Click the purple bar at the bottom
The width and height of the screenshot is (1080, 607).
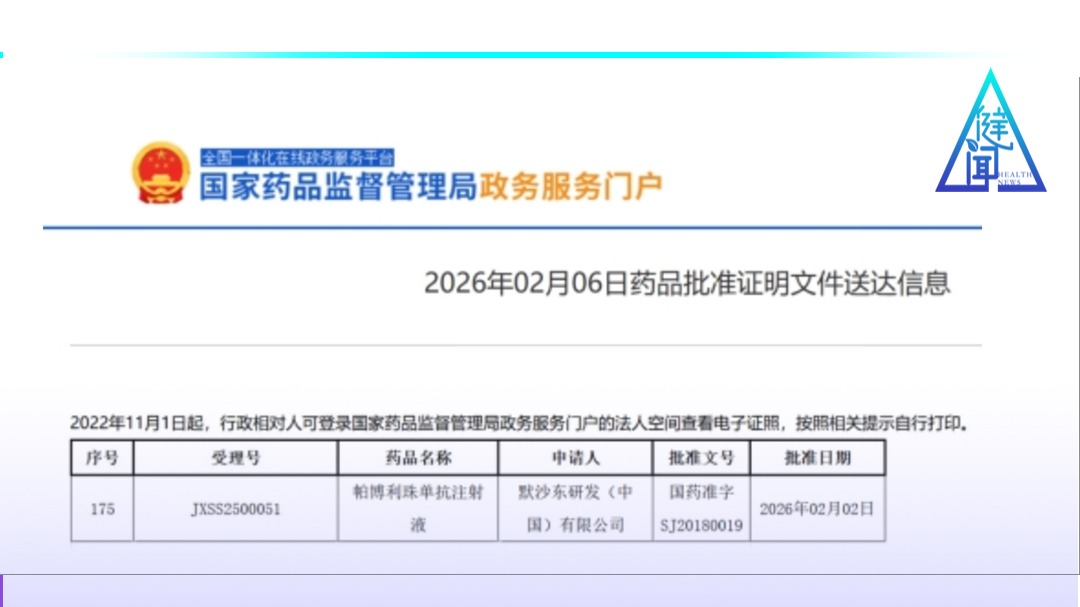pos(540,591)
